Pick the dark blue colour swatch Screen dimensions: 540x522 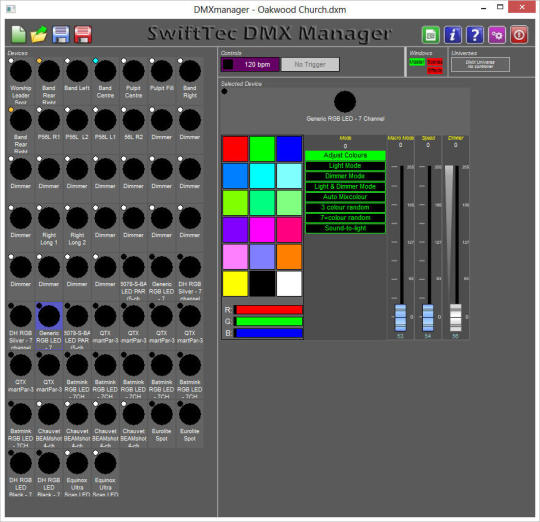pos(289,149)
